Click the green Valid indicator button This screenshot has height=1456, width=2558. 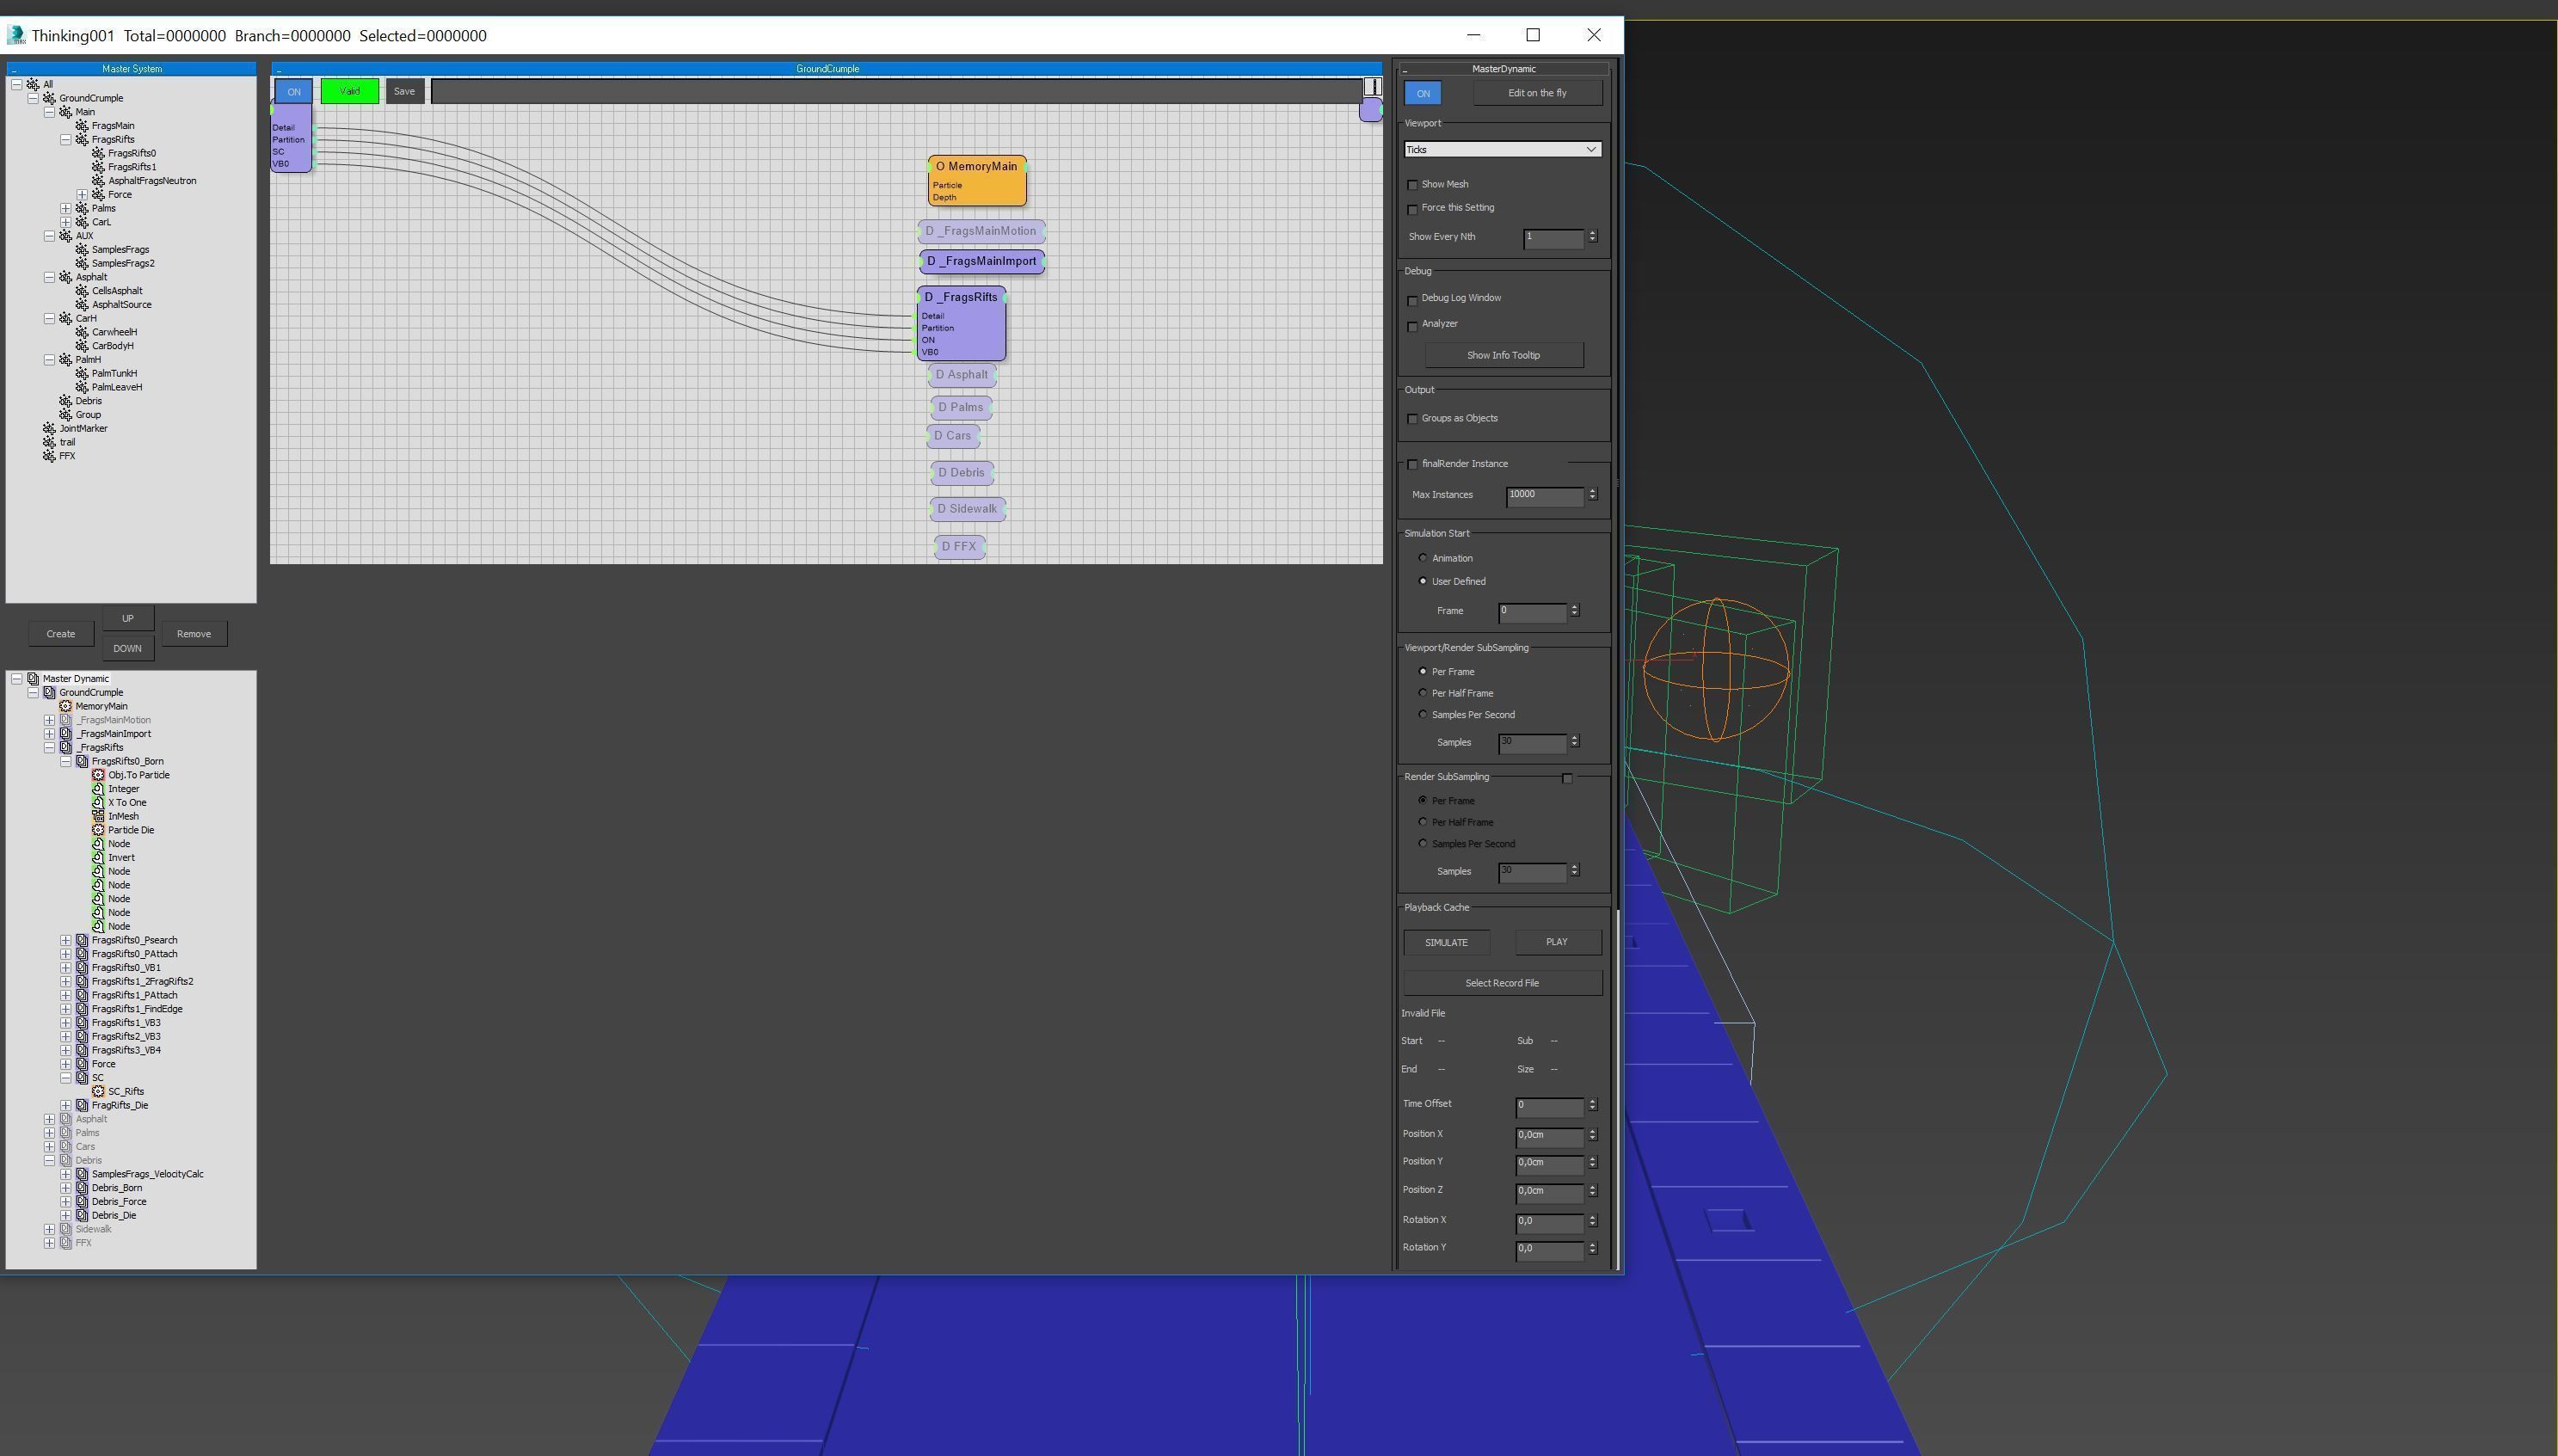point(349,91)
